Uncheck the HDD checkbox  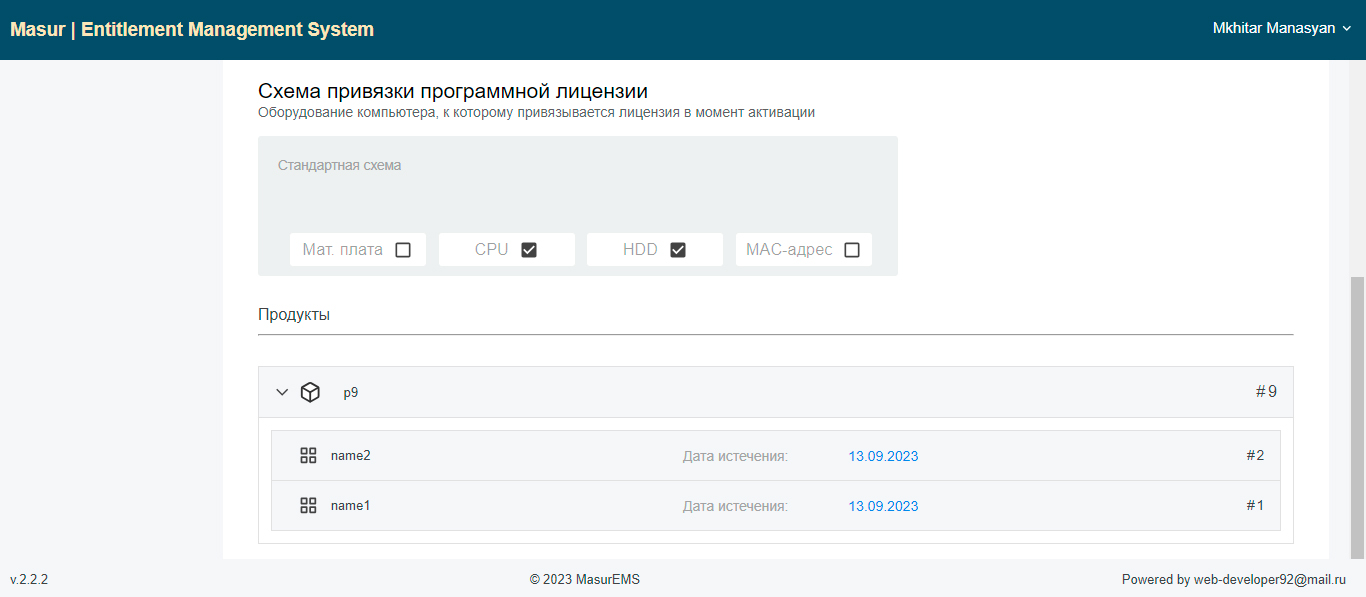pos(678,250)
